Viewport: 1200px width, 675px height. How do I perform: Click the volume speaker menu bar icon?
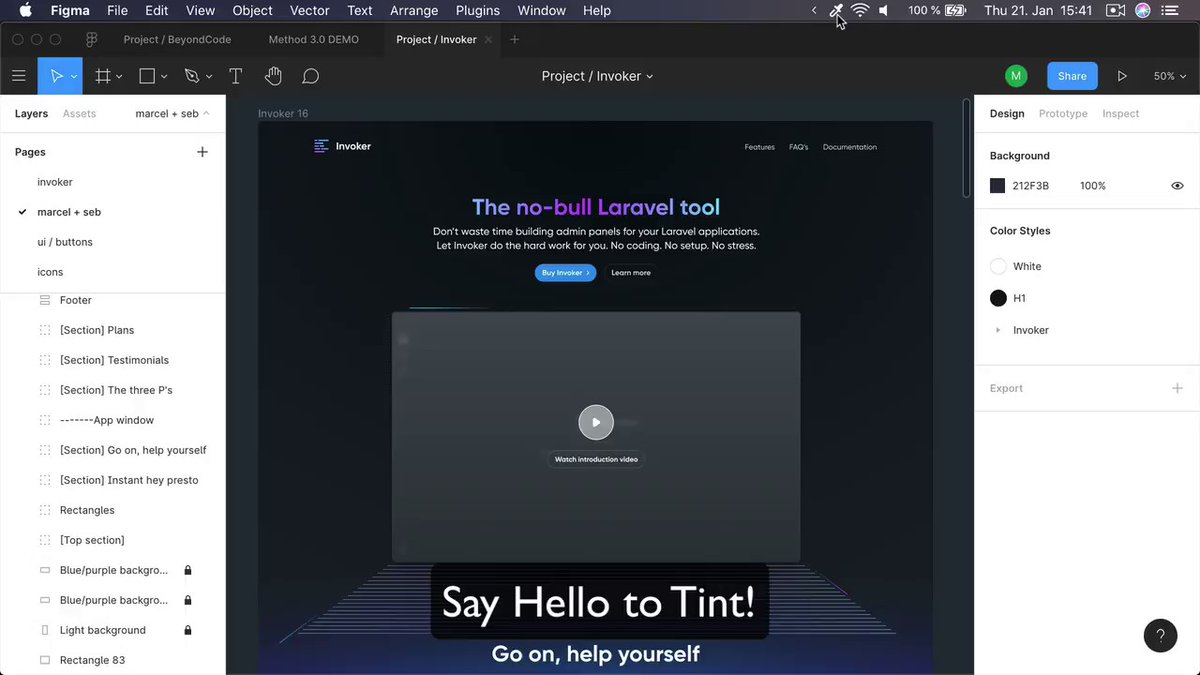[x=884, y=10]
